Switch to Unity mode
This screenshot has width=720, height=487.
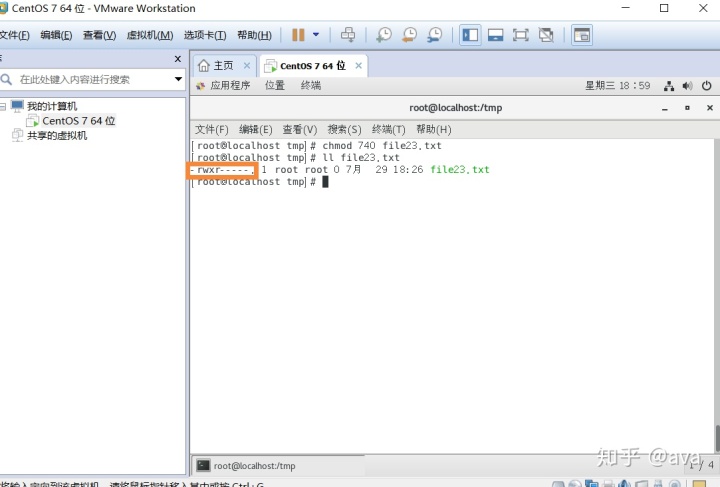546,35
